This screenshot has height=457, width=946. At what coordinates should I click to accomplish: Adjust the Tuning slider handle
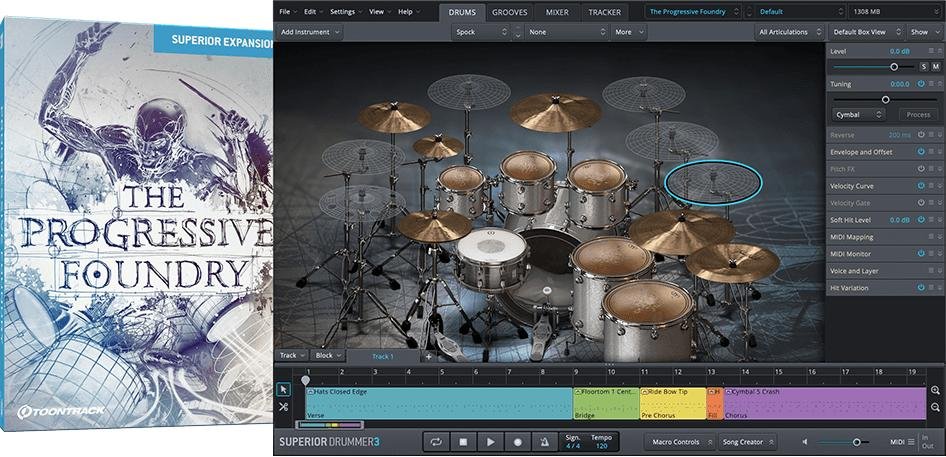coord(886,100)
